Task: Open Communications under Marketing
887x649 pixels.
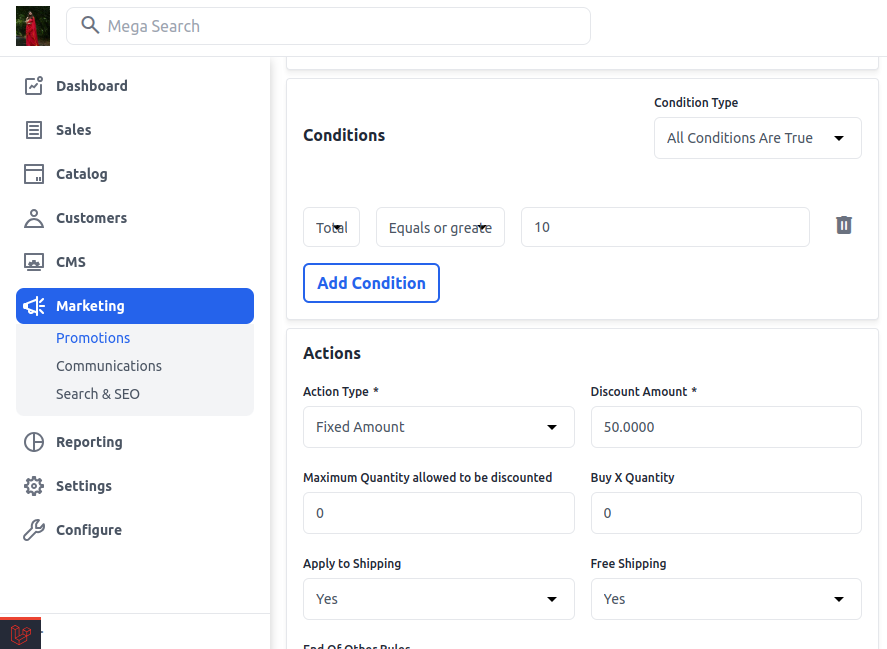Action: point(109,366)
